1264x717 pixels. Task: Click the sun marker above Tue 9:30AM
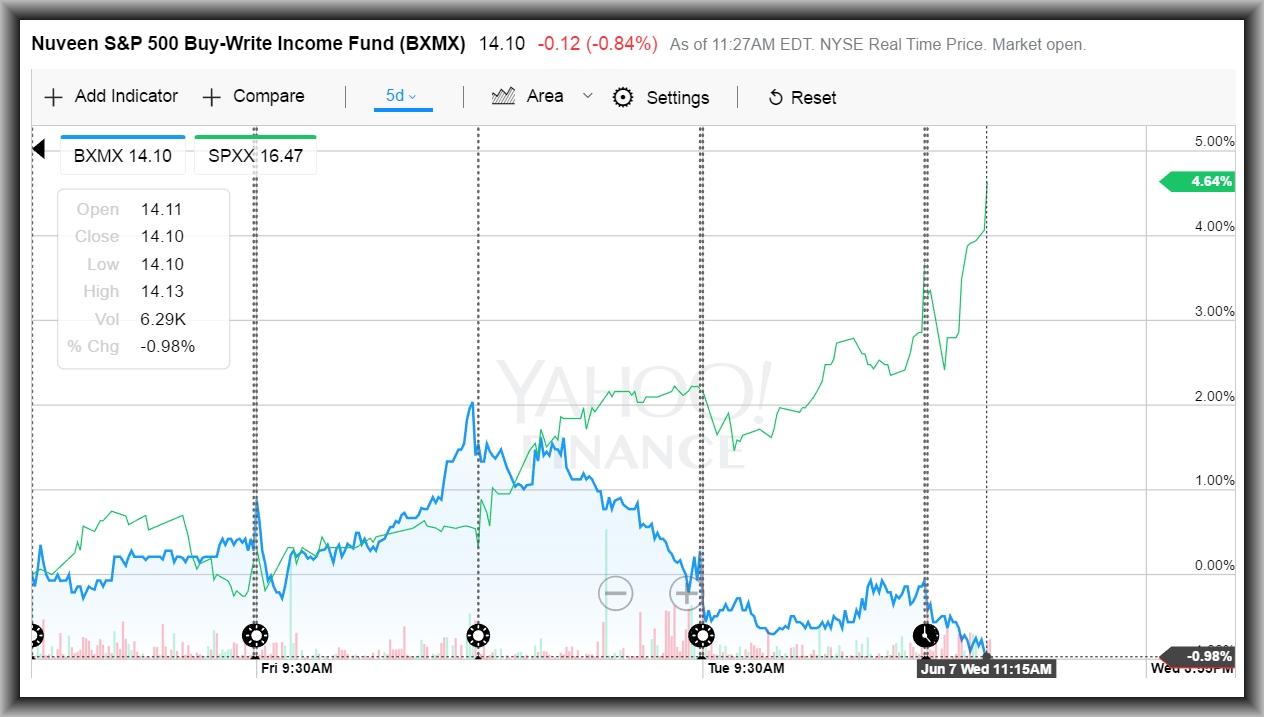(x=702, y=634)
